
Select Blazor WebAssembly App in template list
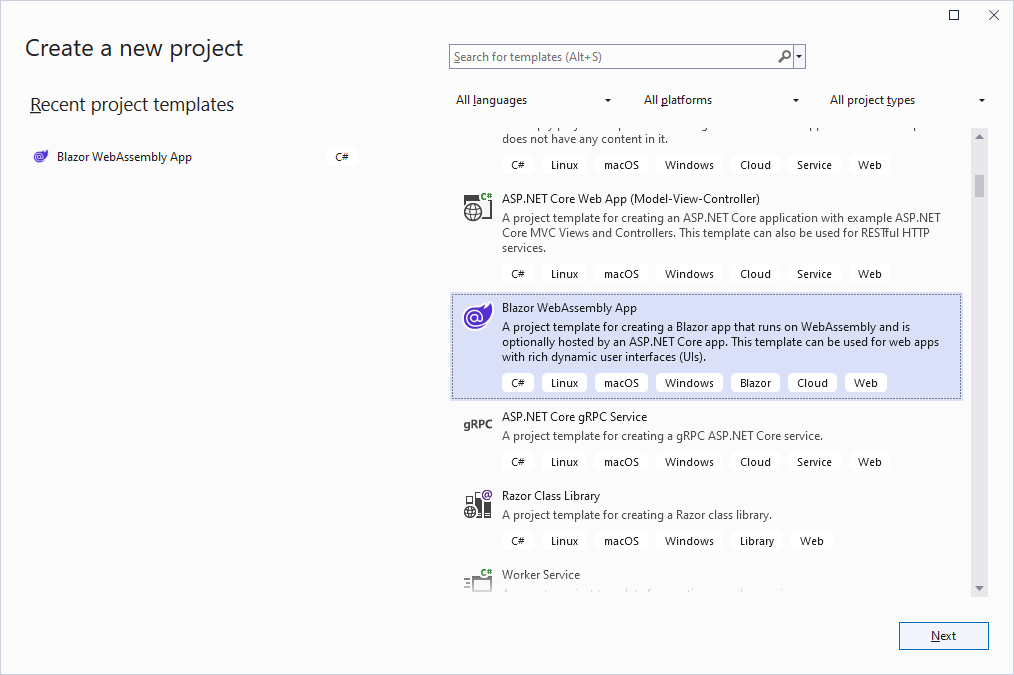(x=706, y=346)
